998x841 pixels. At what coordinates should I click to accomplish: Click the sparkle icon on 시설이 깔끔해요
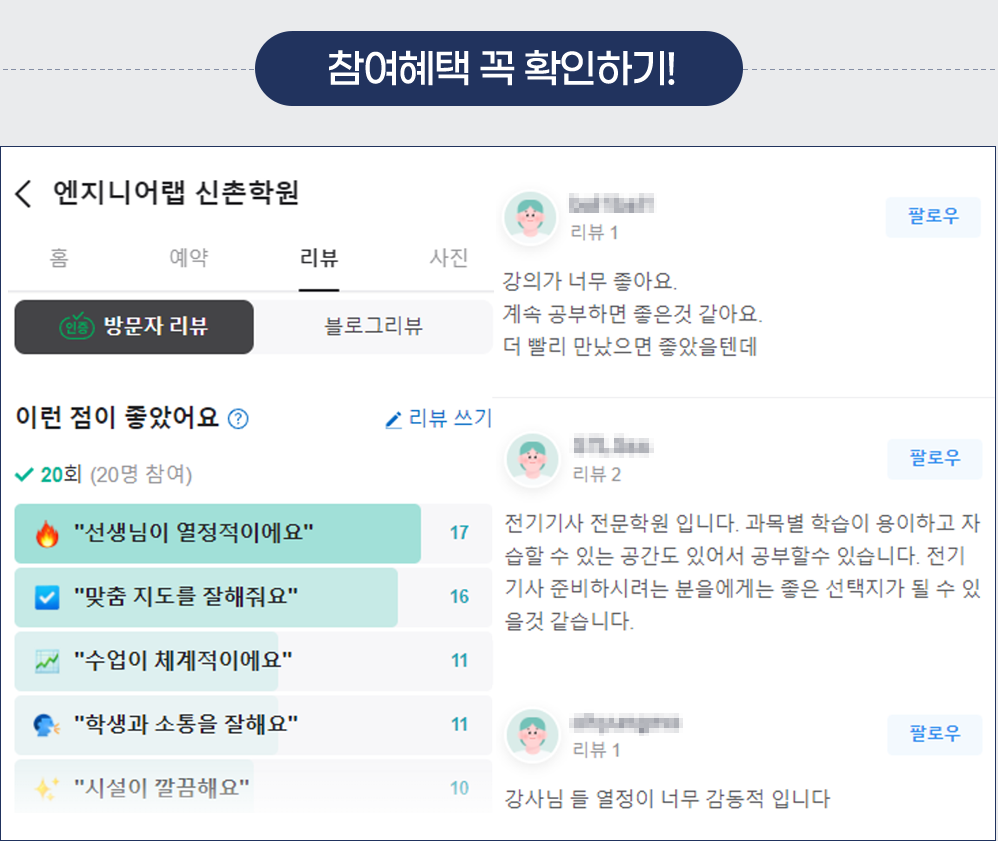pyautogui.click(x=47, y=788)
